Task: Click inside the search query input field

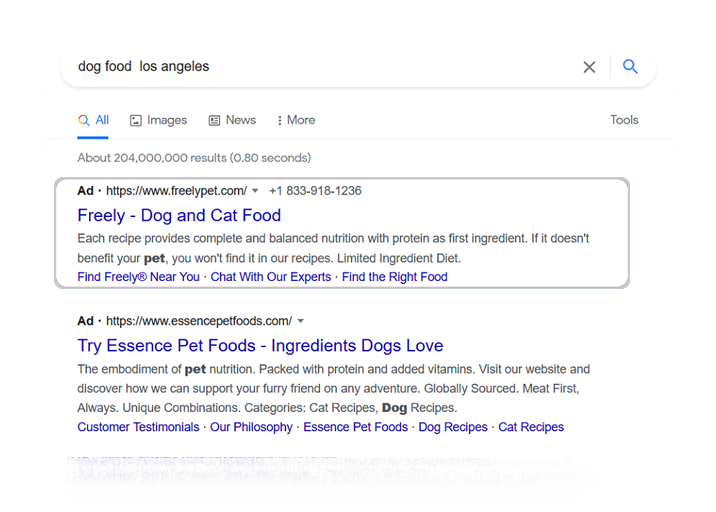Action: coord(320,67)
